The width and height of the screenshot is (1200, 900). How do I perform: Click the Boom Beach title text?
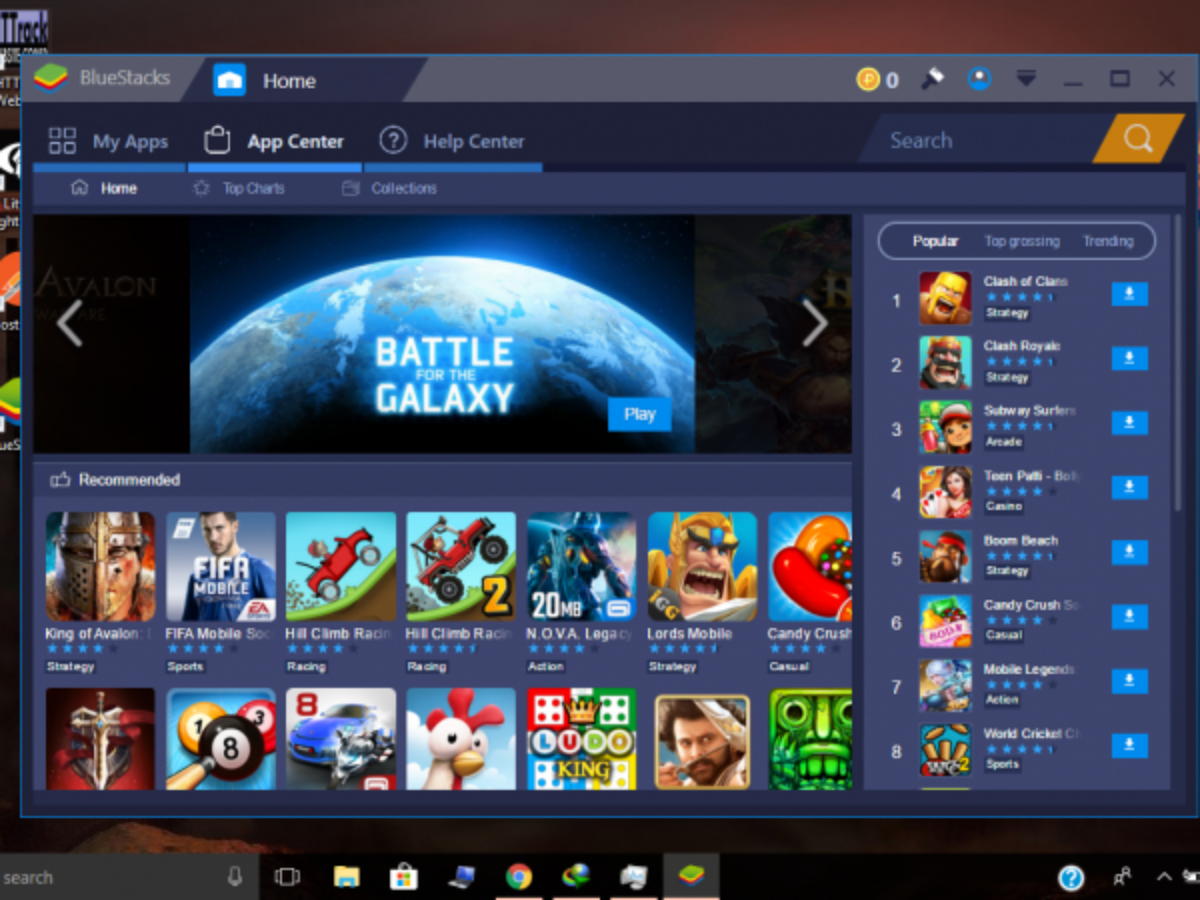(x=1020, y=540)
